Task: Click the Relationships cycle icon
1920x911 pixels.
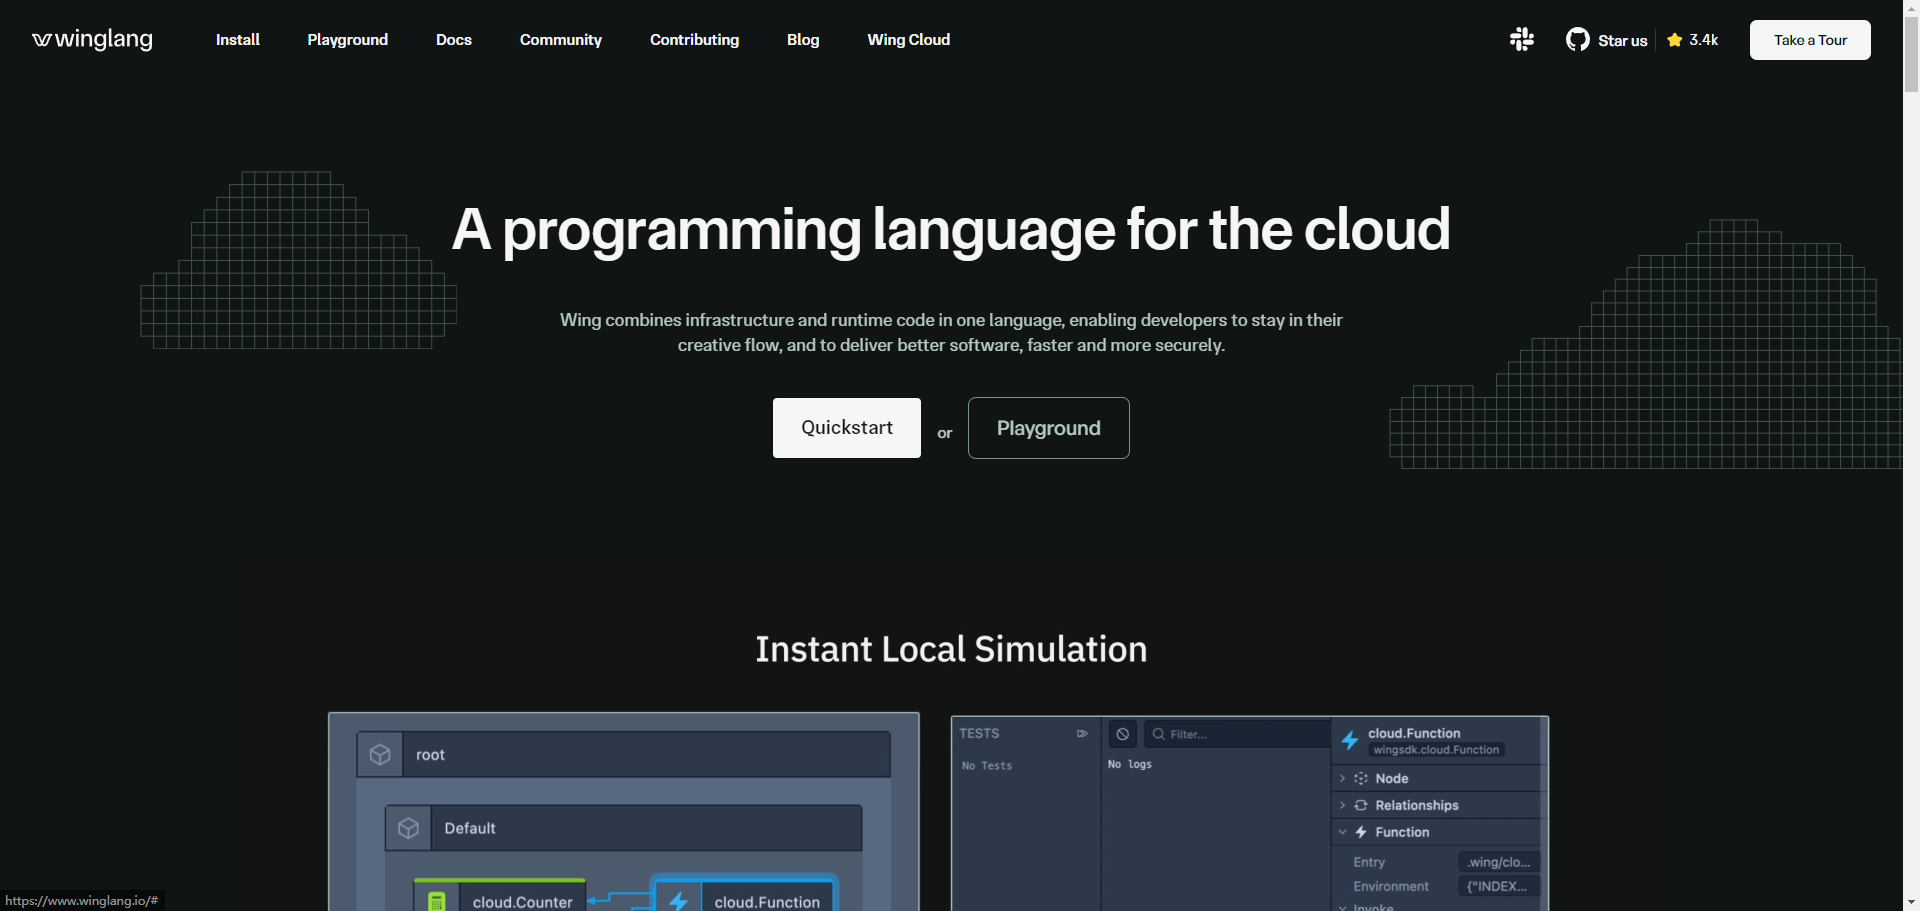Action: coord(1361,805)
